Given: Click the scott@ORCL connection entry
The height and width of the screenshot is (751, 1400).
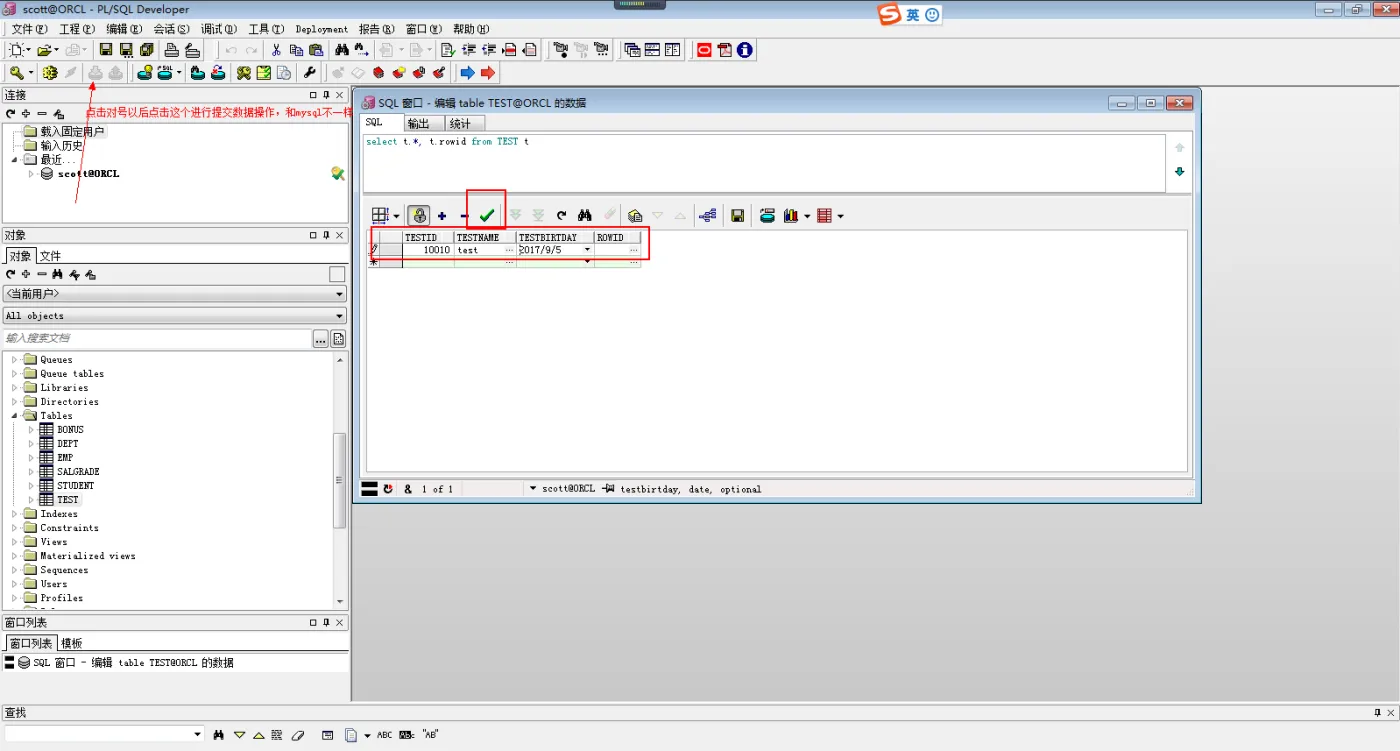Looking at the screenshot, I should click(88, 174).
